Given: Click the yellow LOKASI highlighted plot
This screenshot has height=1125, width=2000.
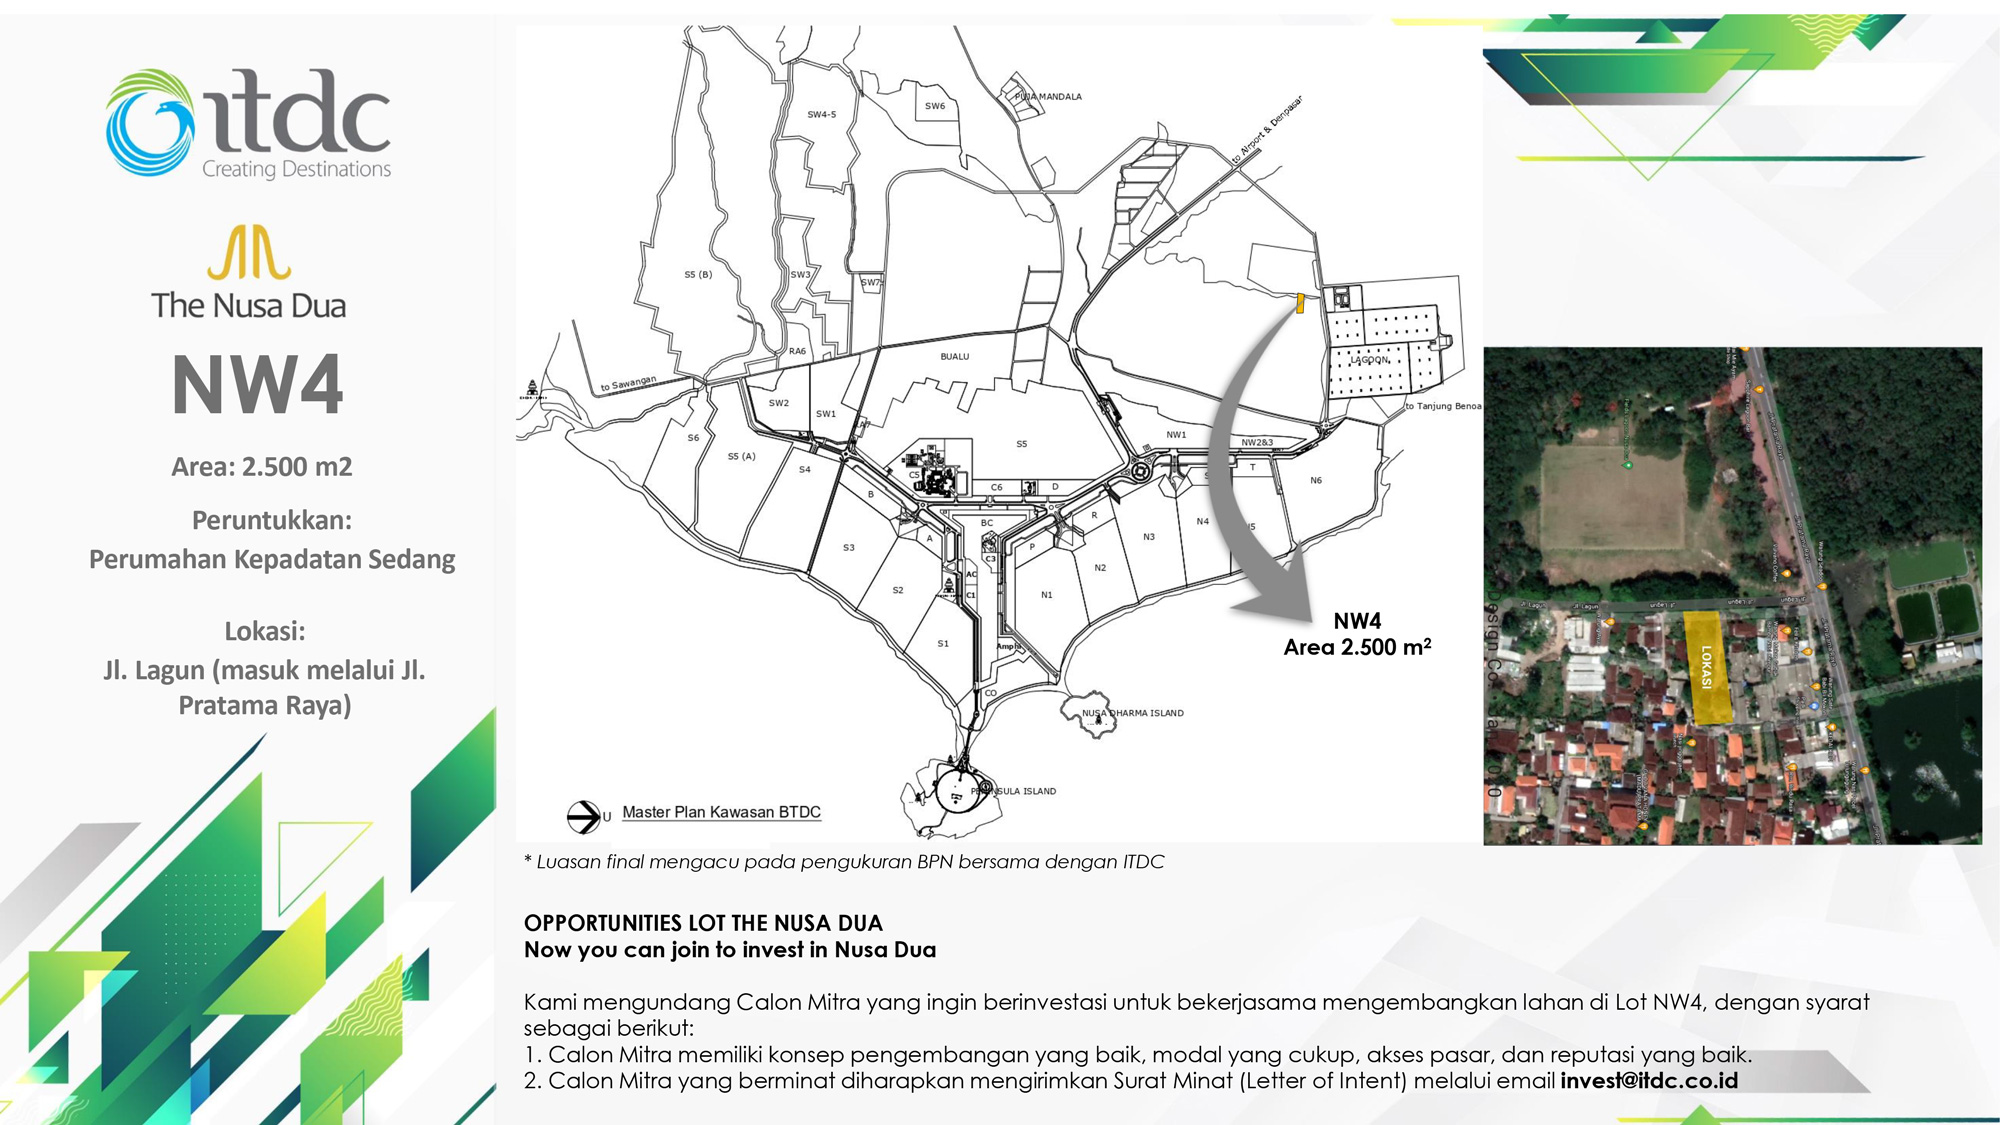Looking at the screenshot, I should pos(1707,668).
